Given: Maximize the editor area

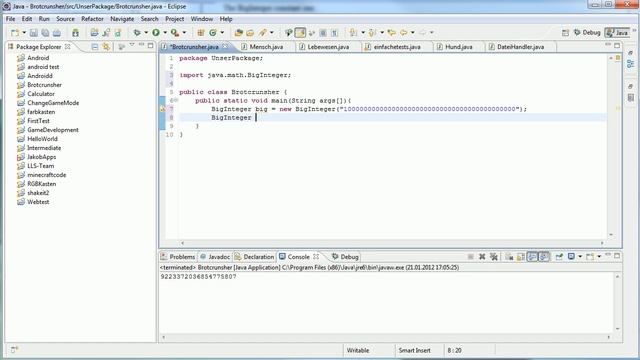Looking at the screenshot, I should pyautogui.click(x=617, y=45).
